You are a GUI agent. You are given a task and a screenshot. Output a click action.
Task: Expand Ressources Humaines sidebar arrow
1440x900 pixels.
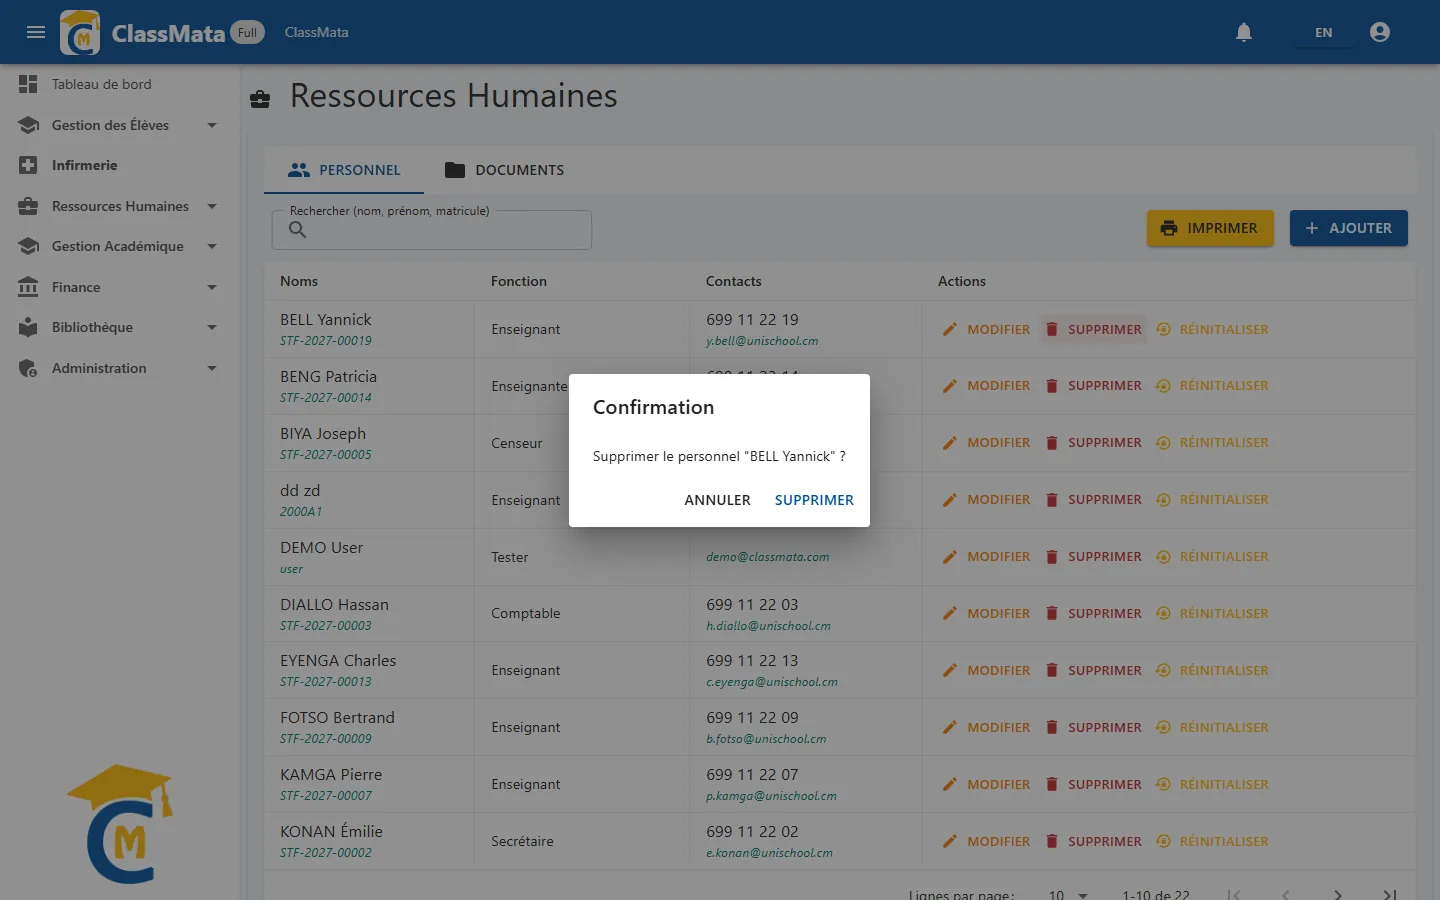tap(212, 206)
